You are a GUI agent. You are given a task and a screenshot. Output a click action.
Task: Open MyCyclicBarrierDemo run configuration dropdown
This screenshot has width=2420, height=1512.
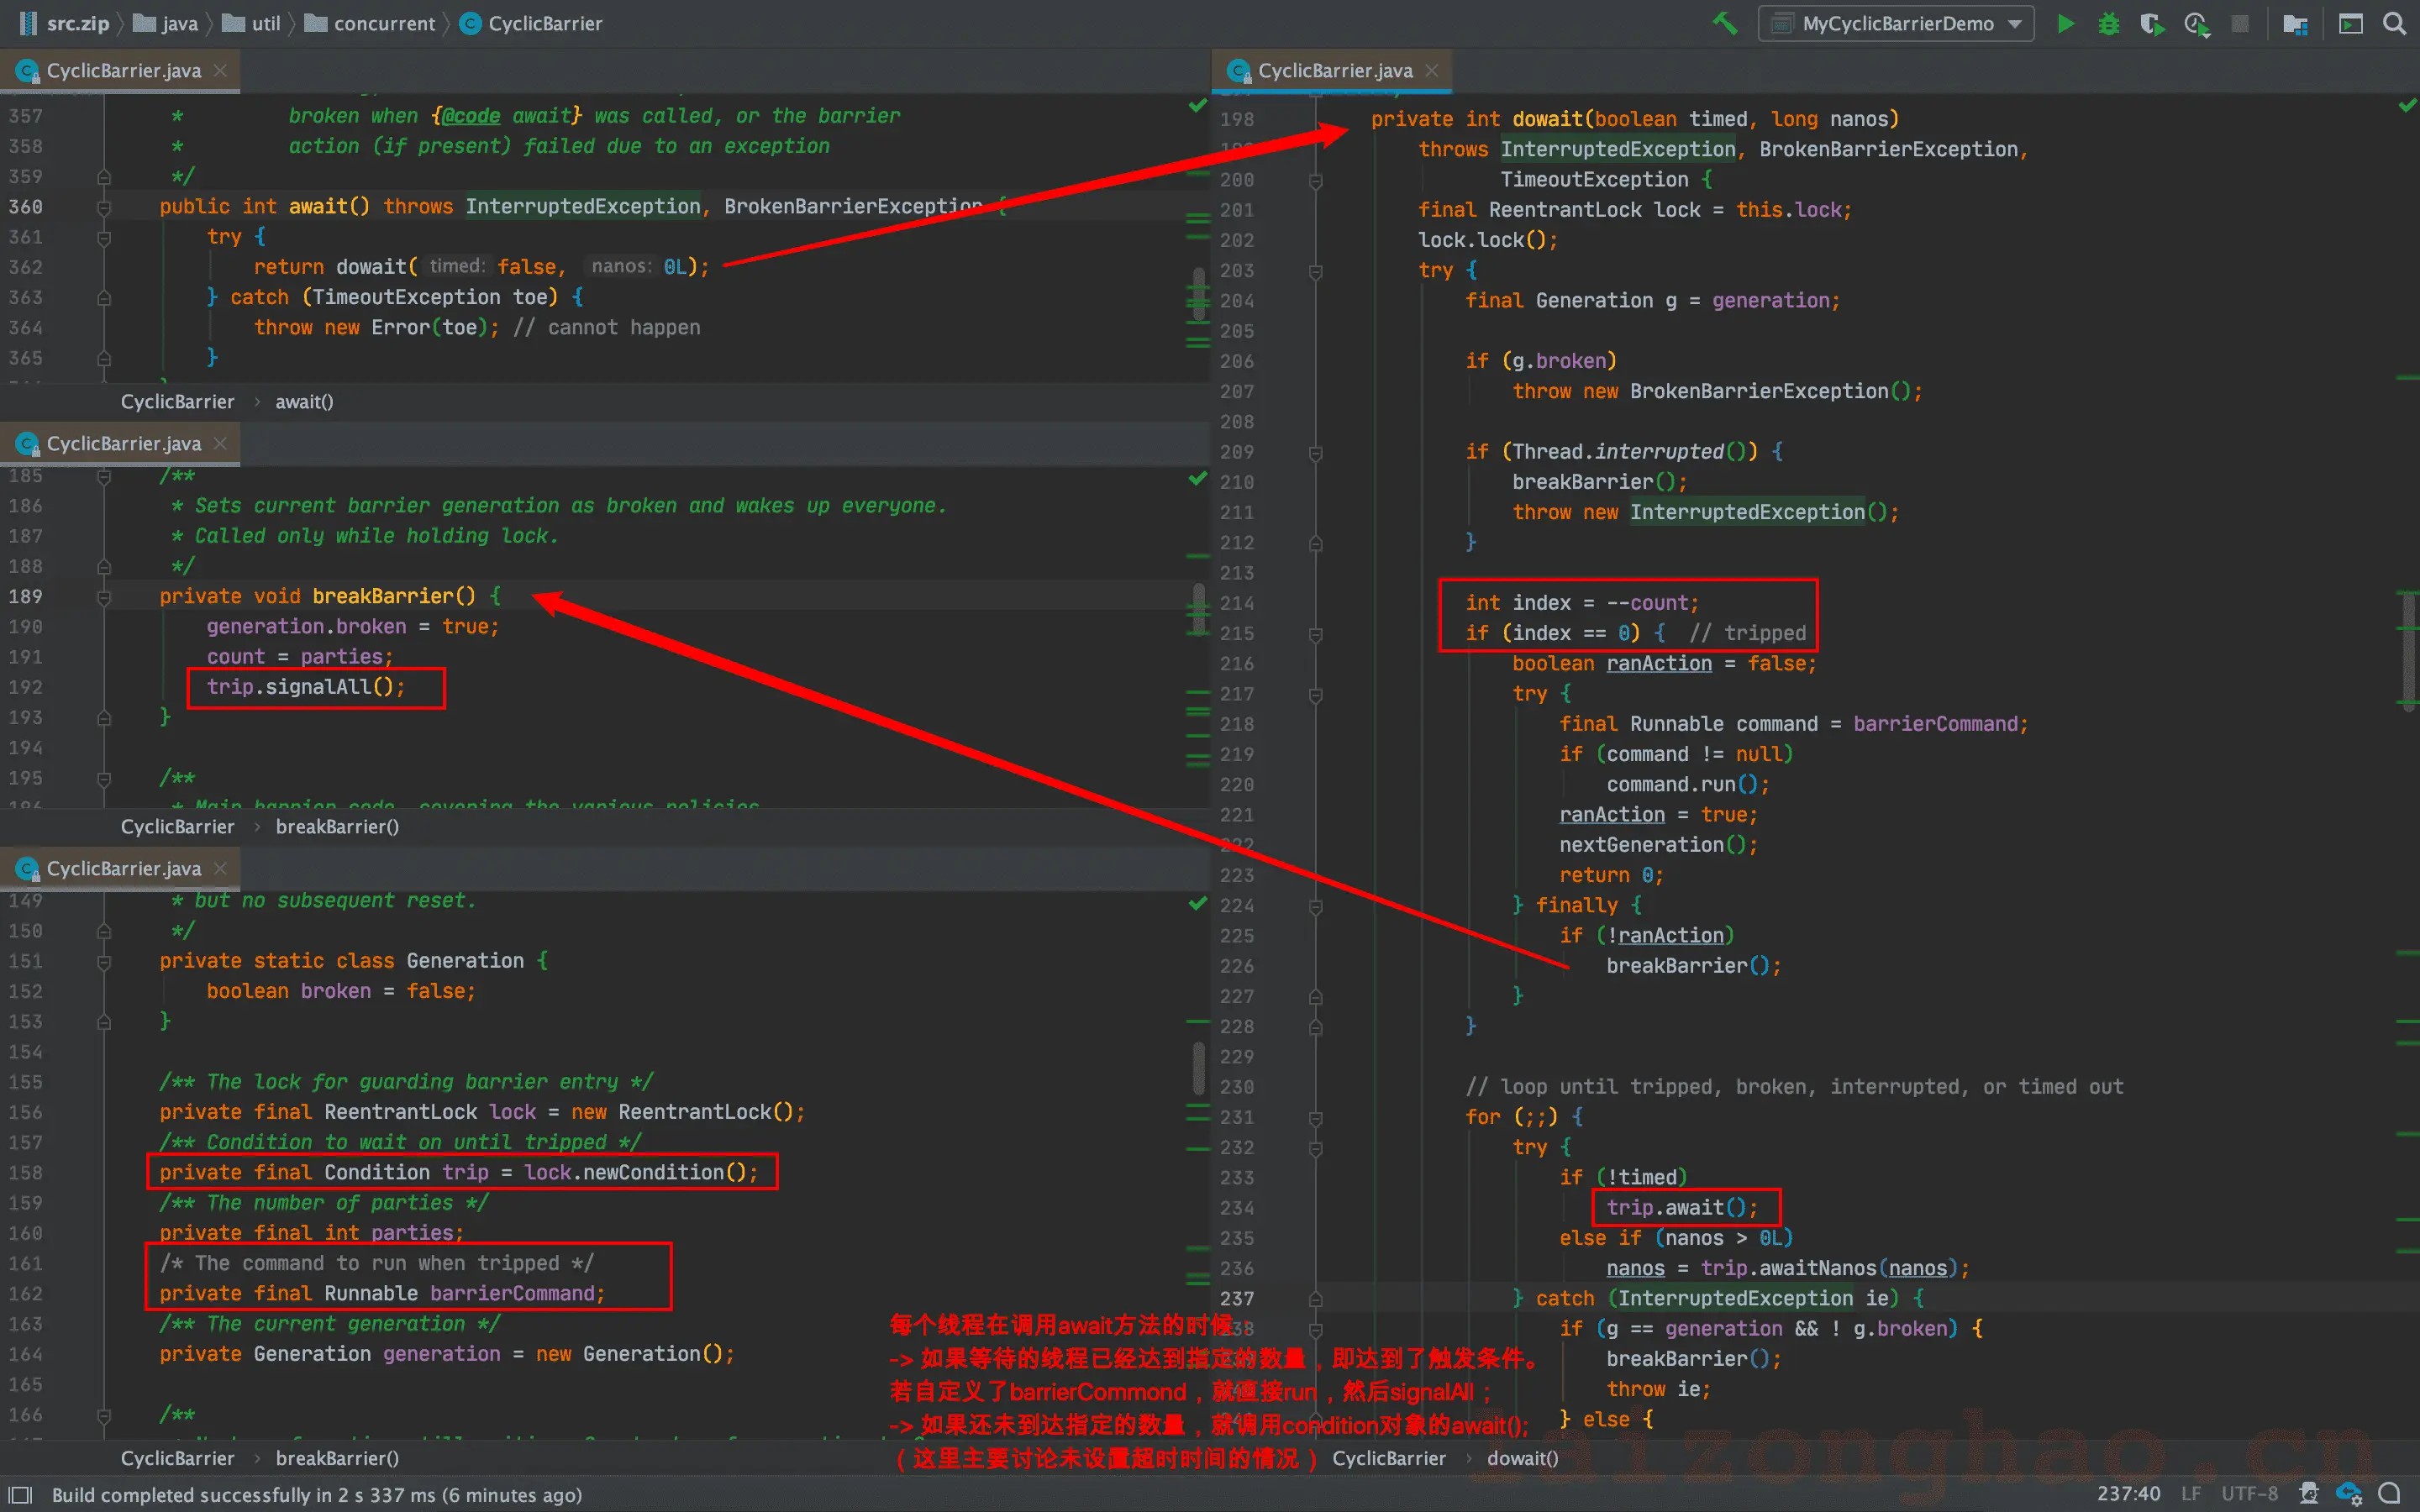point(1897,23)
